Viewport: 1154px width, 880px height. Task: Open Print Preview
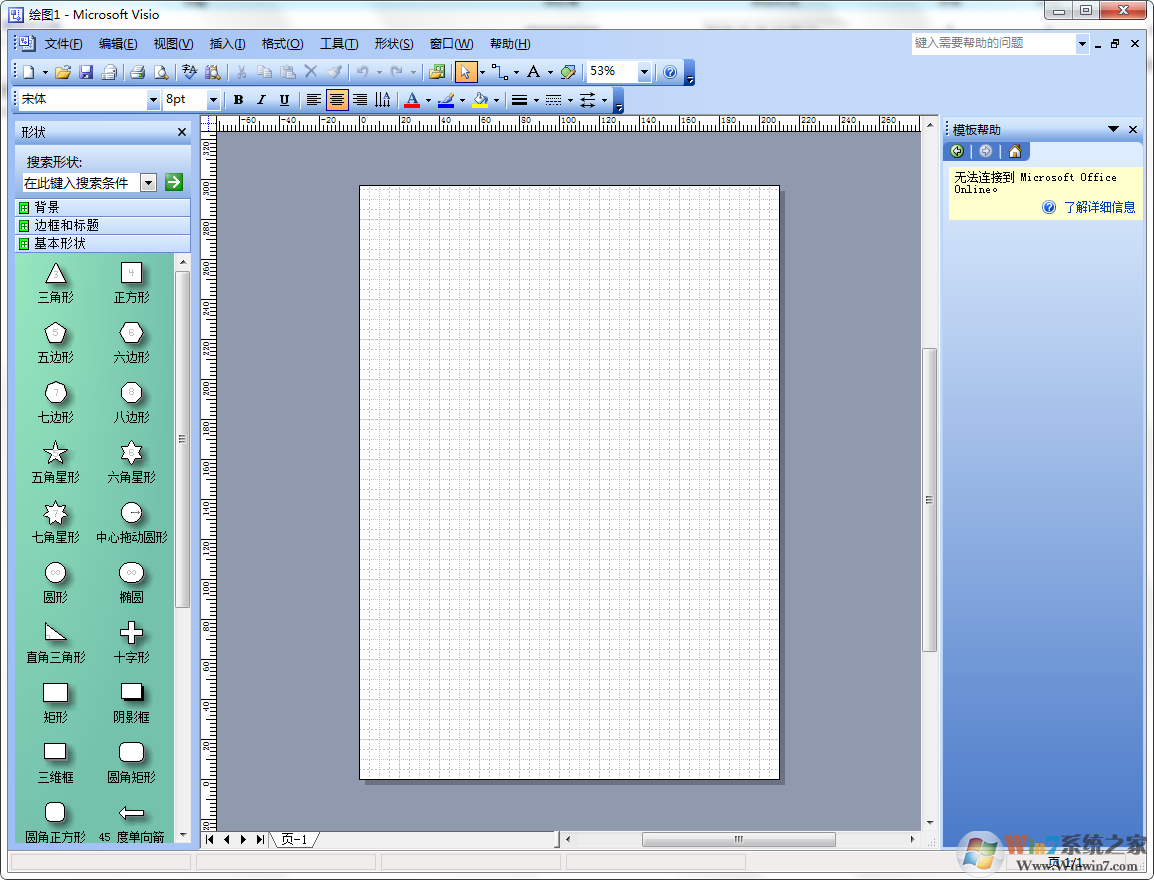[160, 71]
